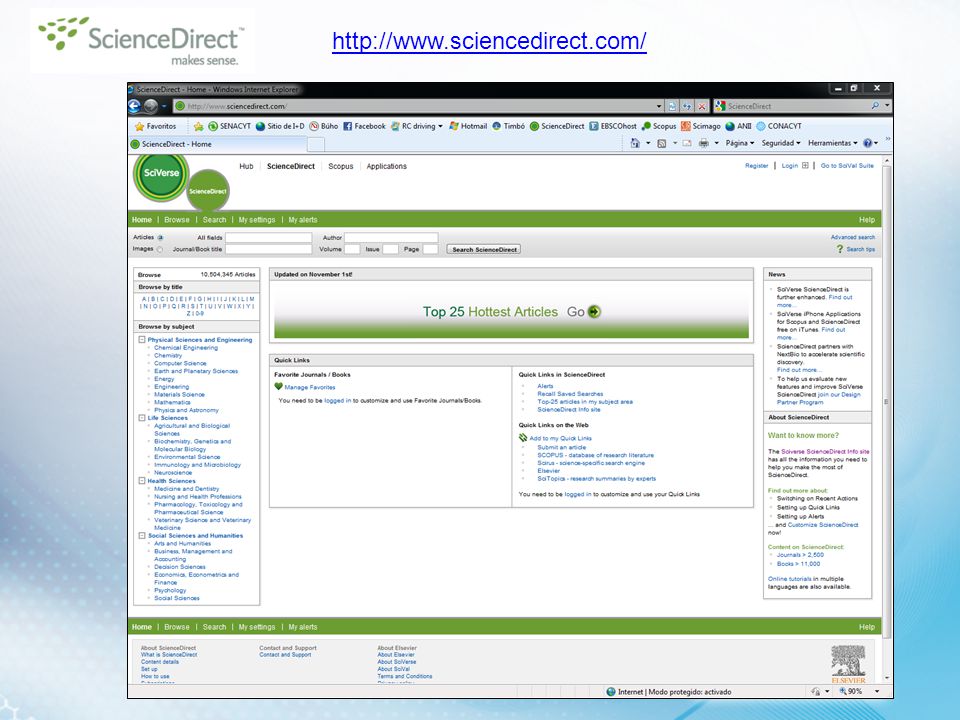Click the Journal/Book title input box
The width and height of the screenshot is (960, 720).
tap(268, 249)
